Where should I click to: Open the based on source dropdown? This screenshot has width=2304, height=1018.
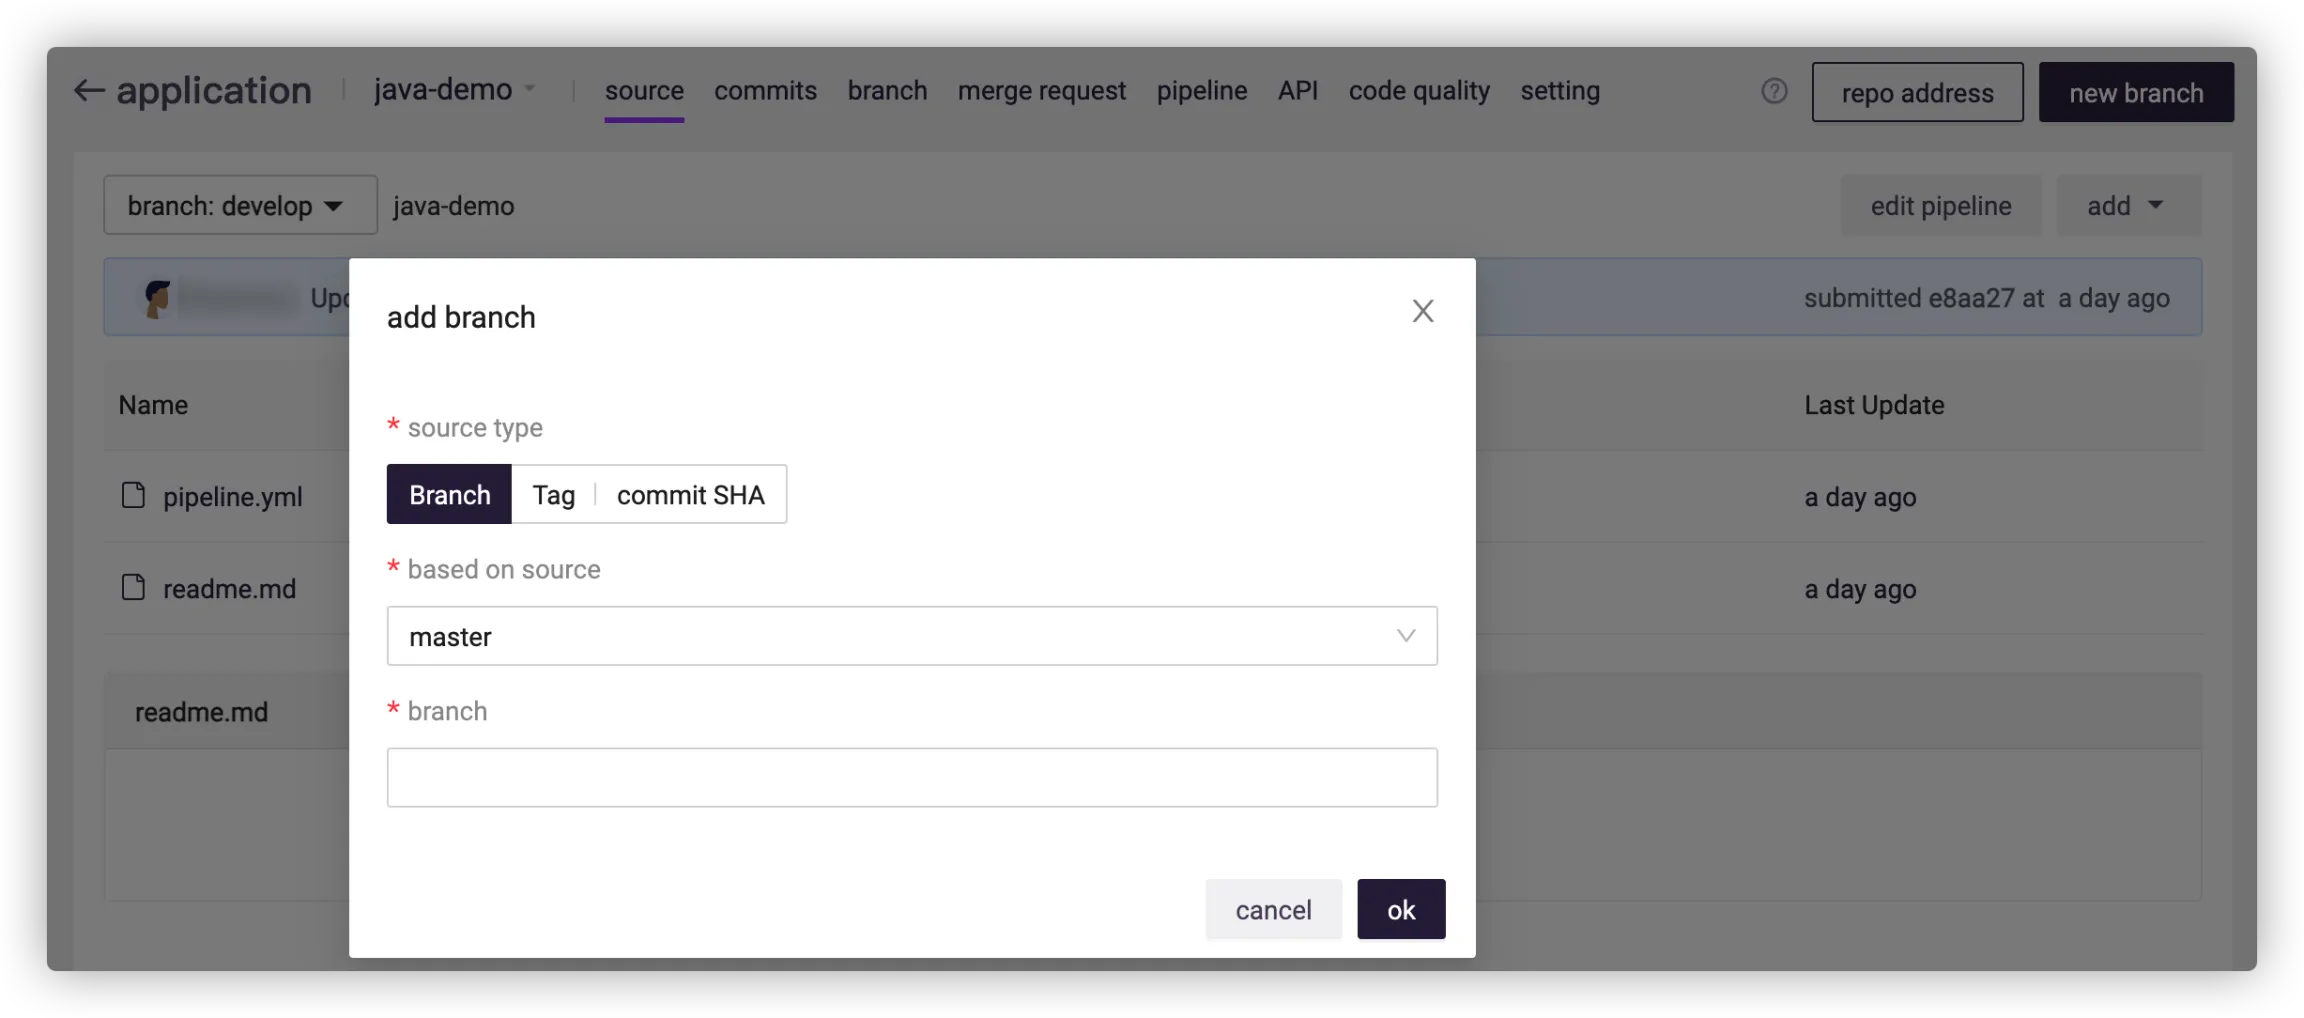tap(911, 636)
